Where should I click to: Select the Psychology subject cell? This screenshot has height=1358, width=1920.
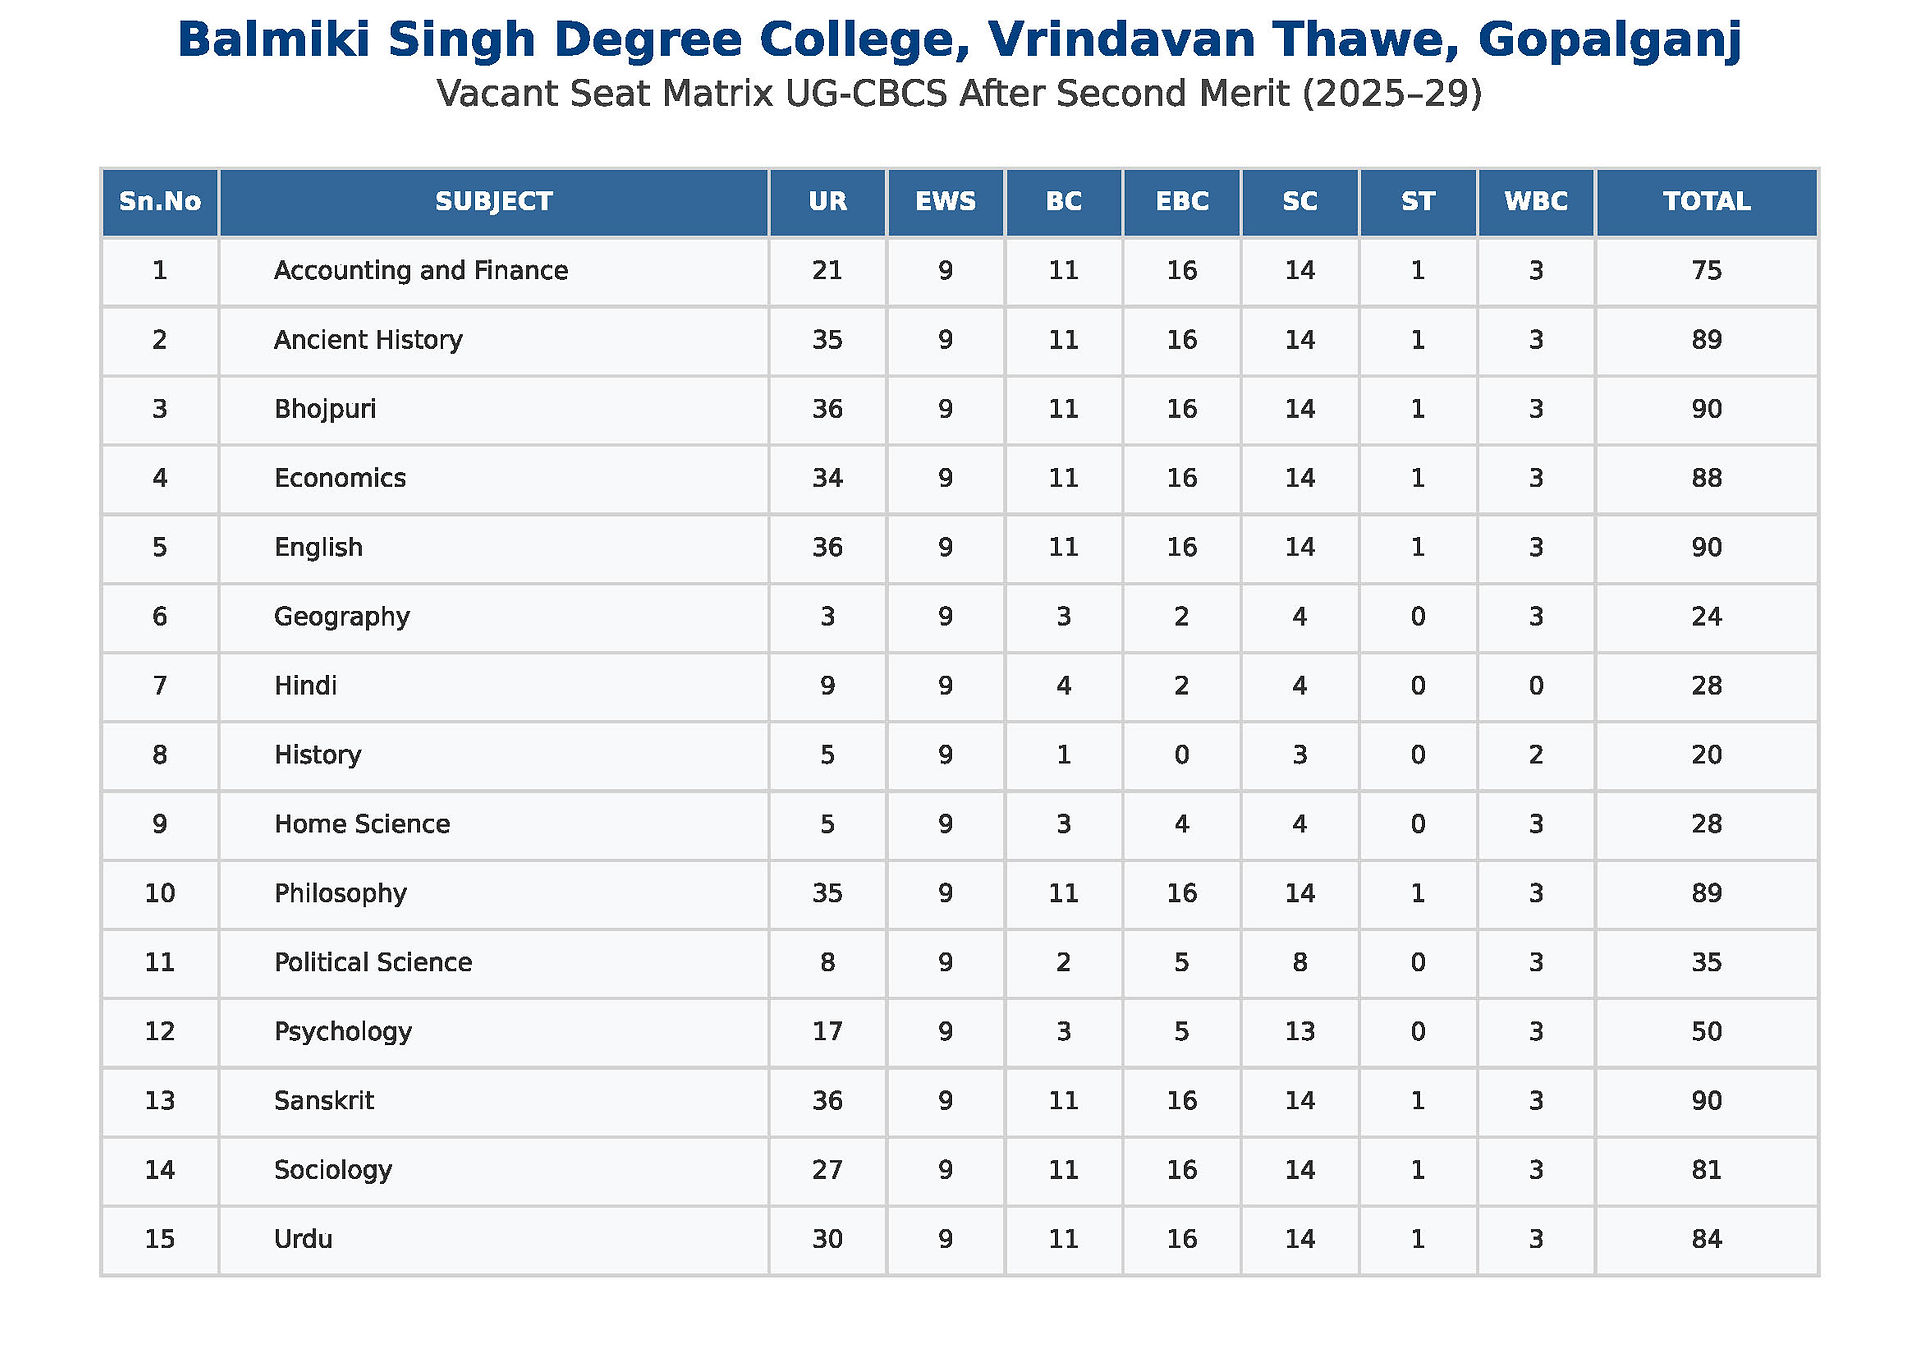point(493,1032)
